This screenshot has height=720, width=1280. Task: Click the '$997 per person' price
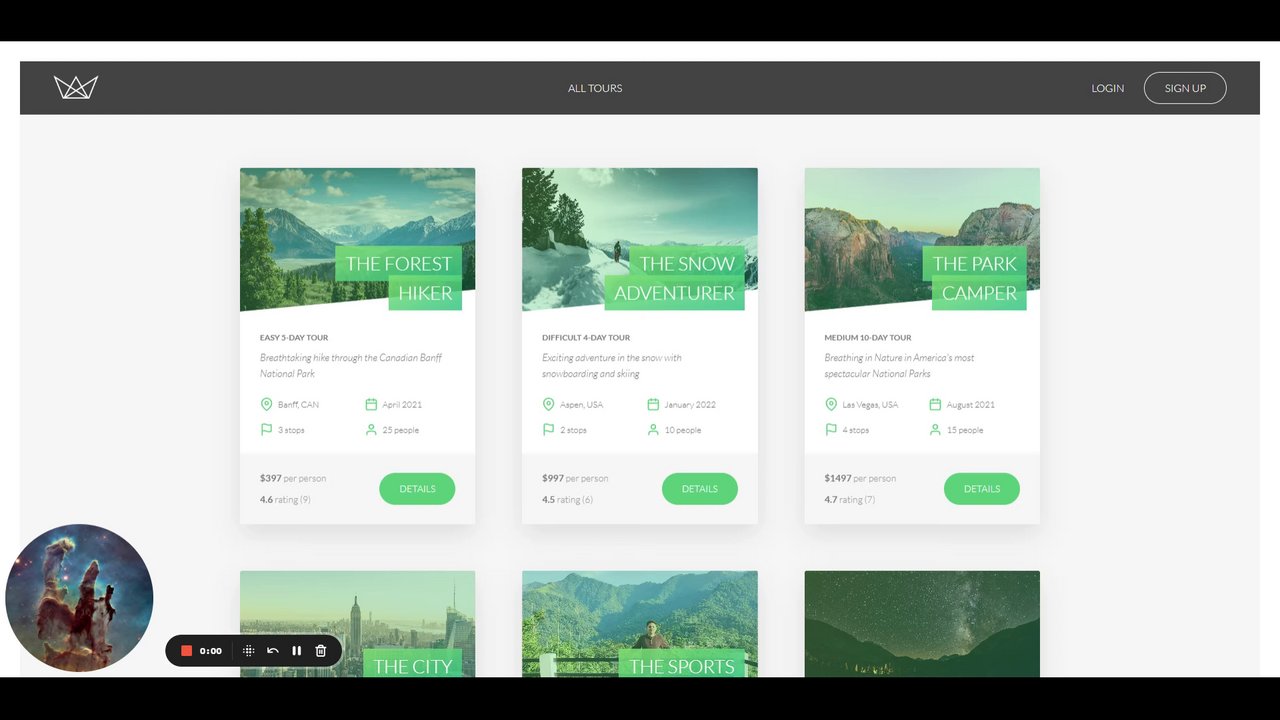(575, 478)
